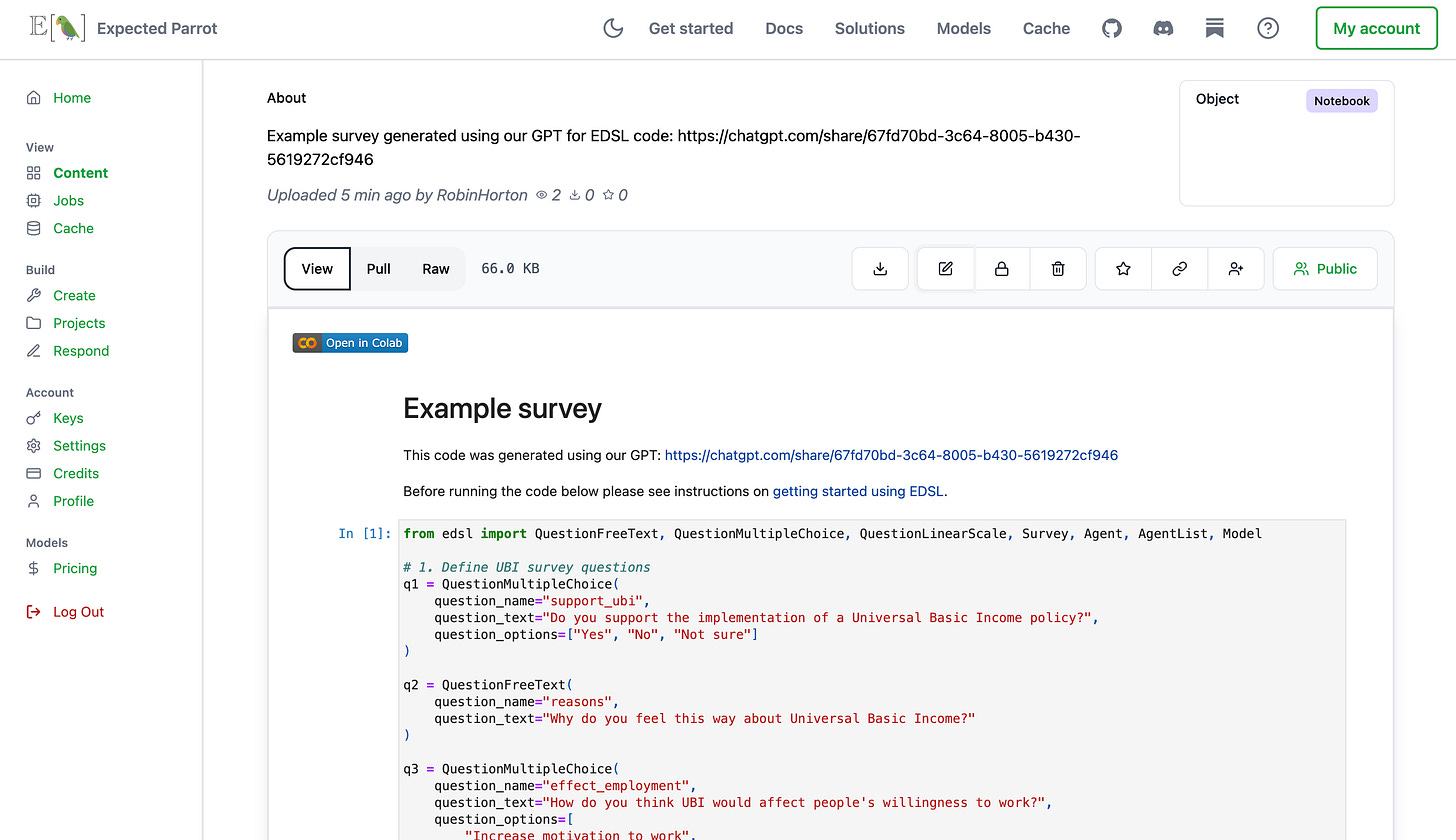
Task: Open the GitHub icon link
Action: click(x=1112, y=28)
